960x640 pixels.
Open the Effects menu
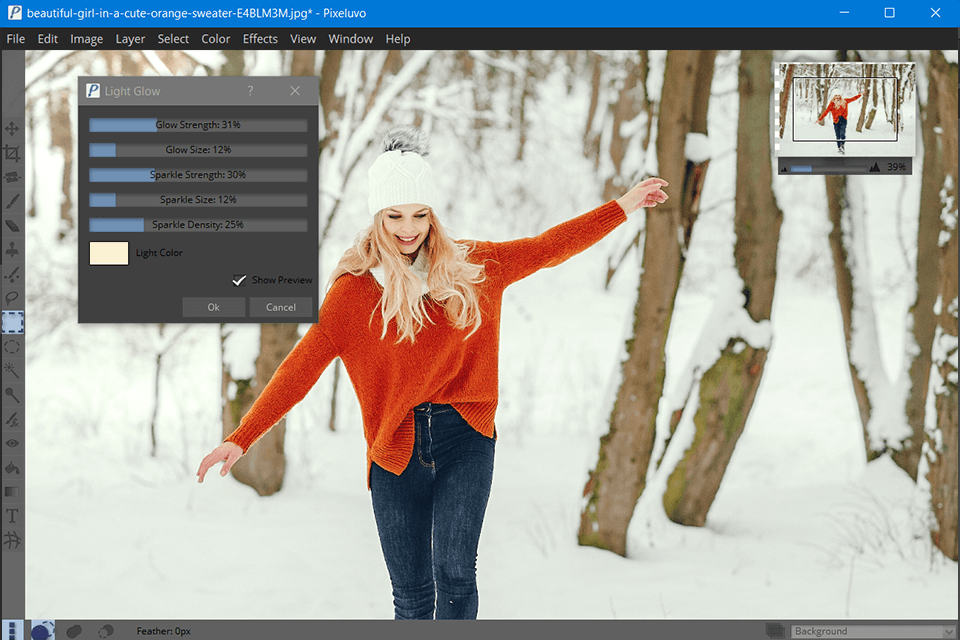260,39
